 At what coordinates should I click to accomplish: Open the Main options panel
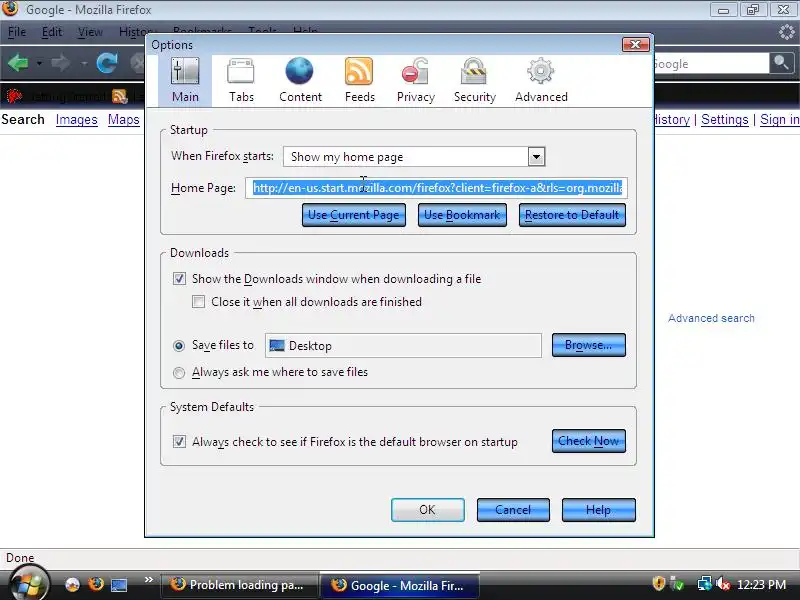185,81
